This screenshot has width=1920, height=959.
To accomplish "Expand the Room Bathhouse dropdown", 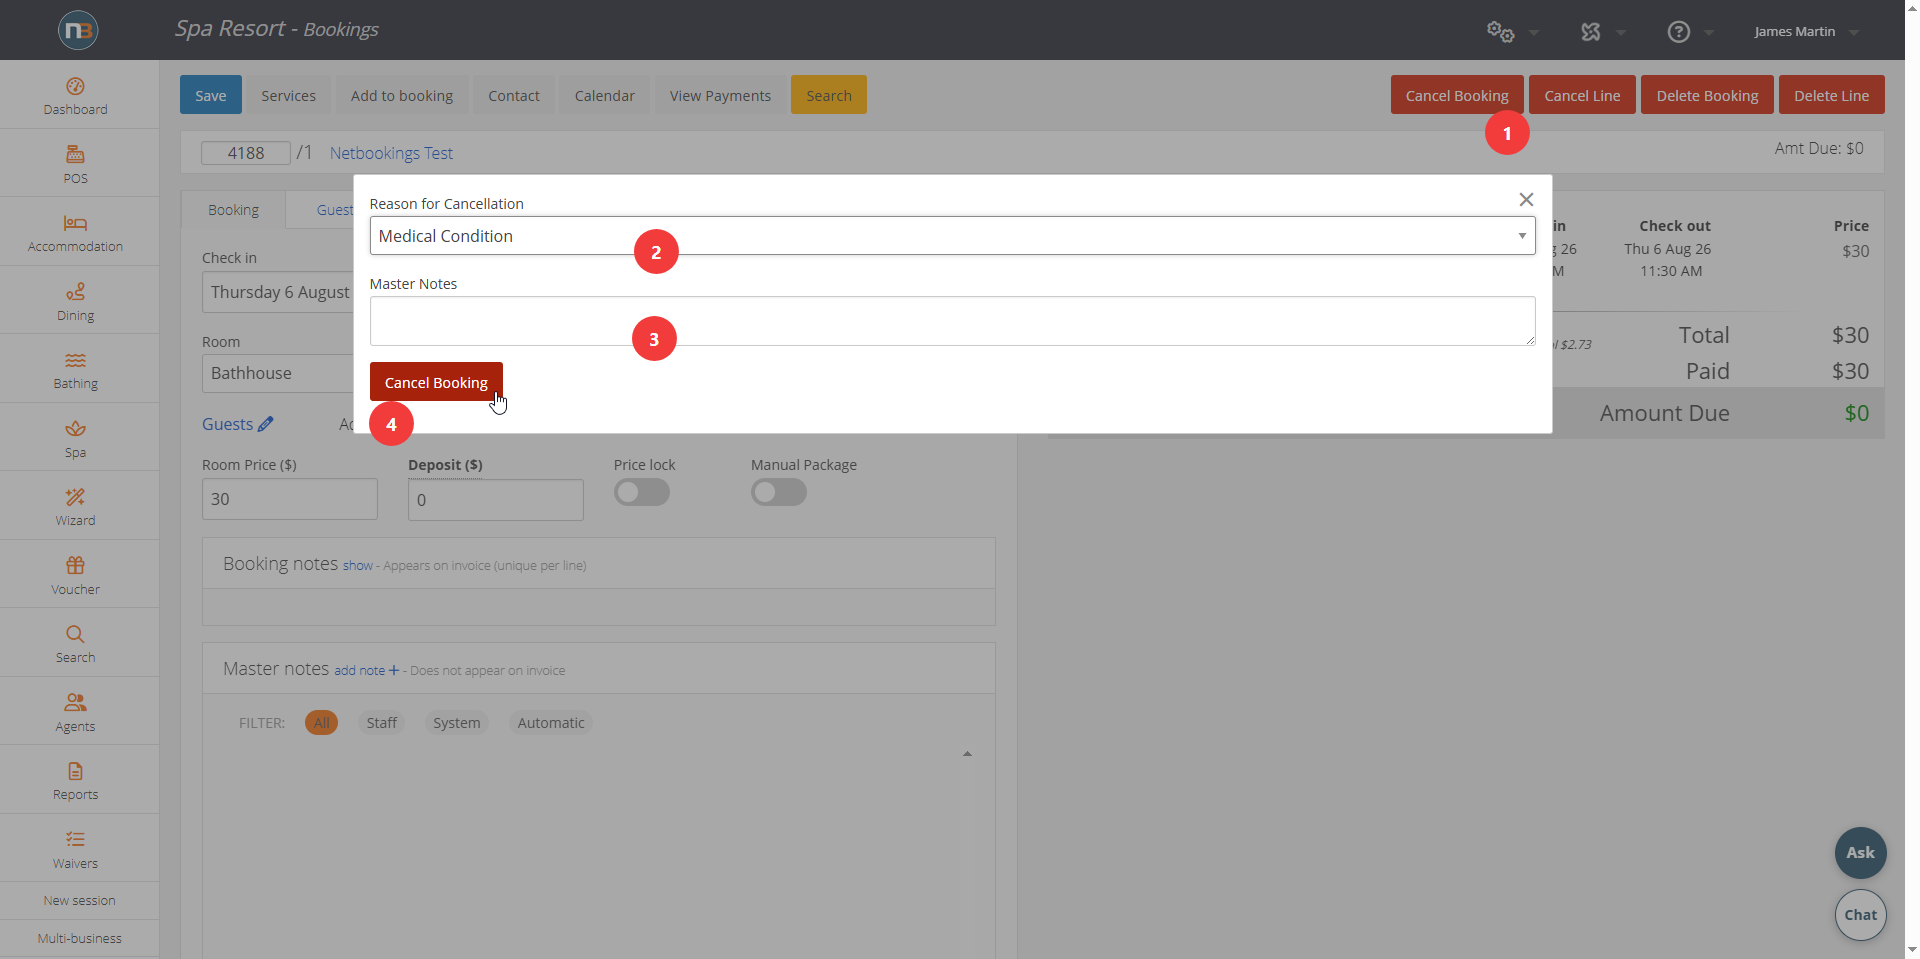I will pyautogui.click(x=278, y=373).
